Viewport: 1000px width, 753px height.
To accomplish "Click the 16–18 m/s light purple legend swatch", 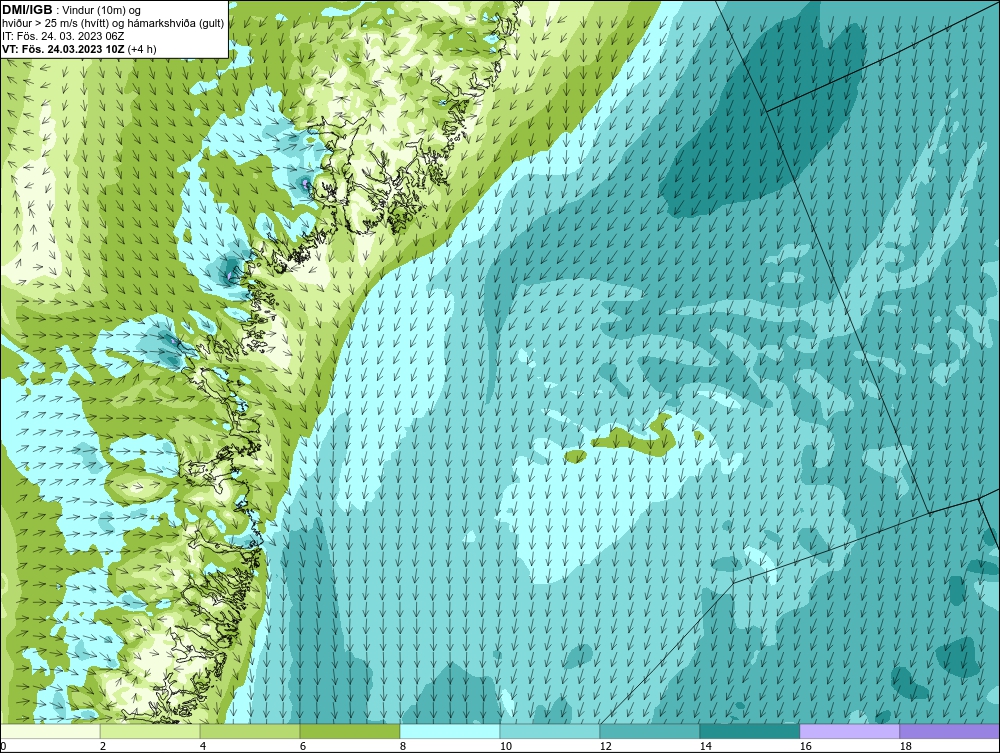I will point(849,731).
